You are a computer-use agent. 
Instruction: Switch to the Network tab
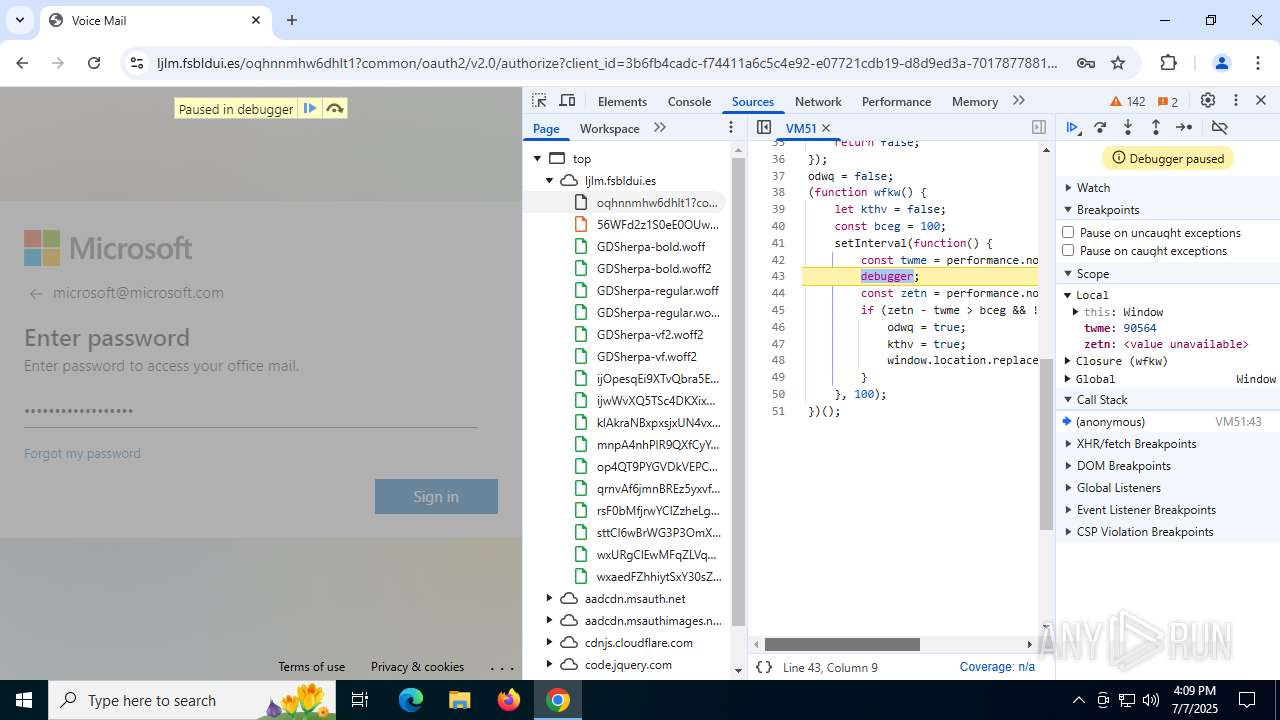point(818,101)
